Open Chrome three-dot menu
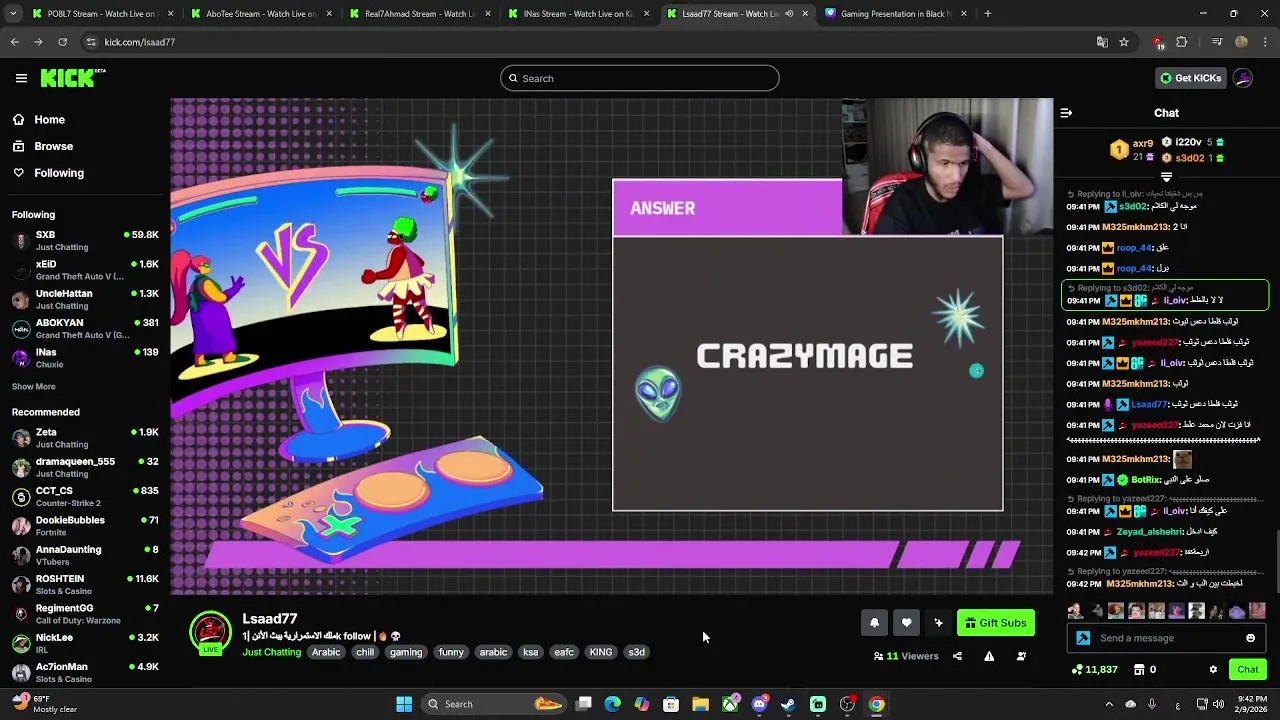The image size is (1280, 720). pos(1266,42)
